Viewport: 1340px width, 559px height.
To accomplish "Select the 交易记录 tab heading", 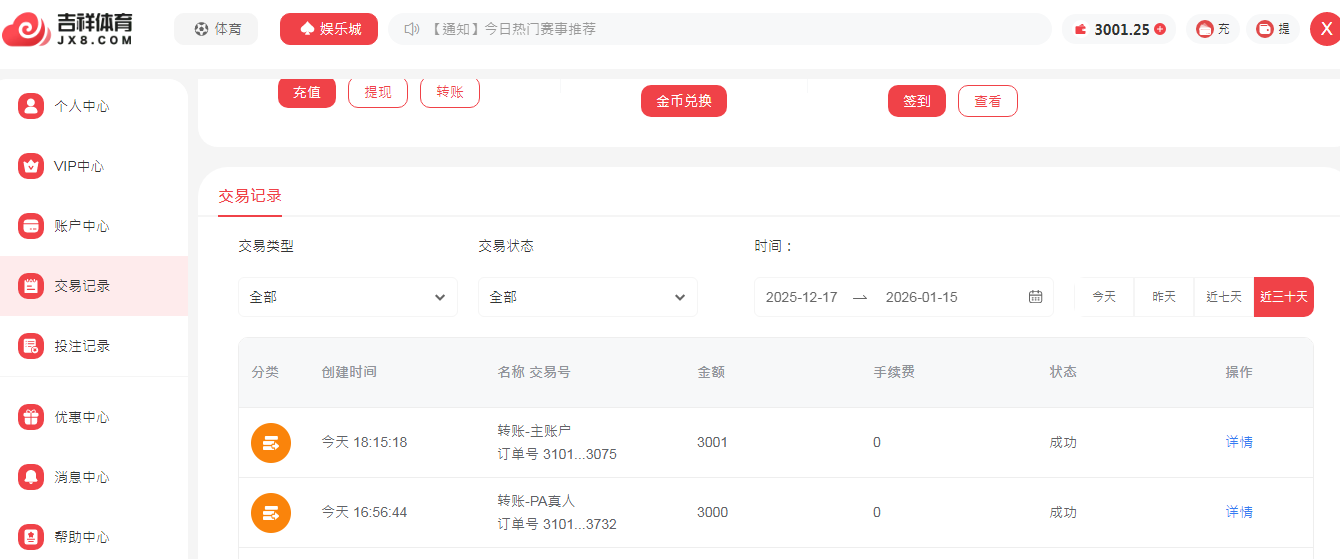I will (250, 196).
